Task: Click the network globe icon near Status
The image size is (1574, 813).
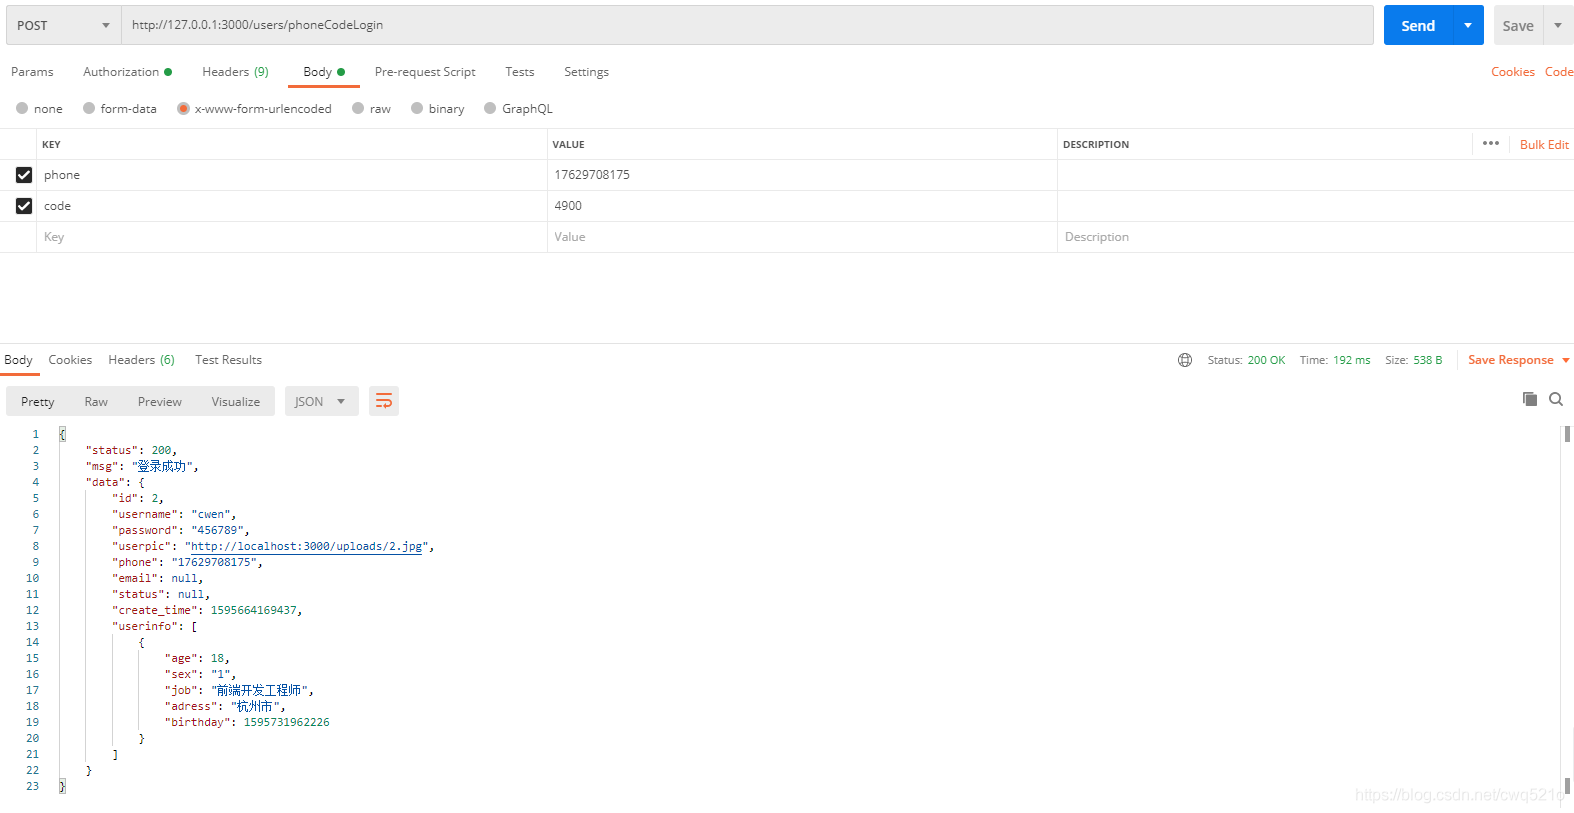Action: [x=1185, y=360]
